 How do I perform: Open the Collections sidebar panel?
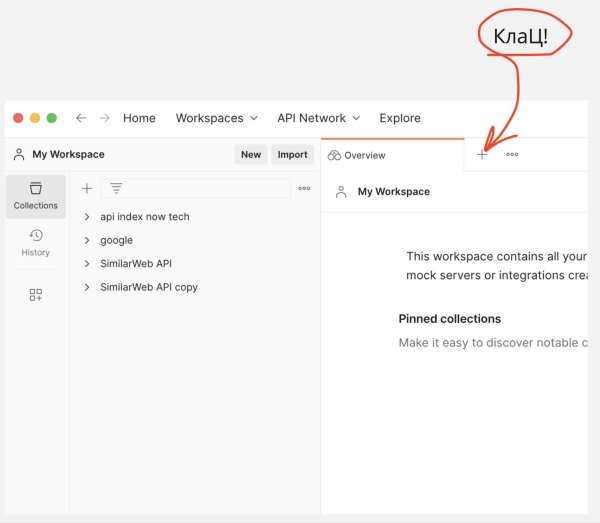(36, 196)
